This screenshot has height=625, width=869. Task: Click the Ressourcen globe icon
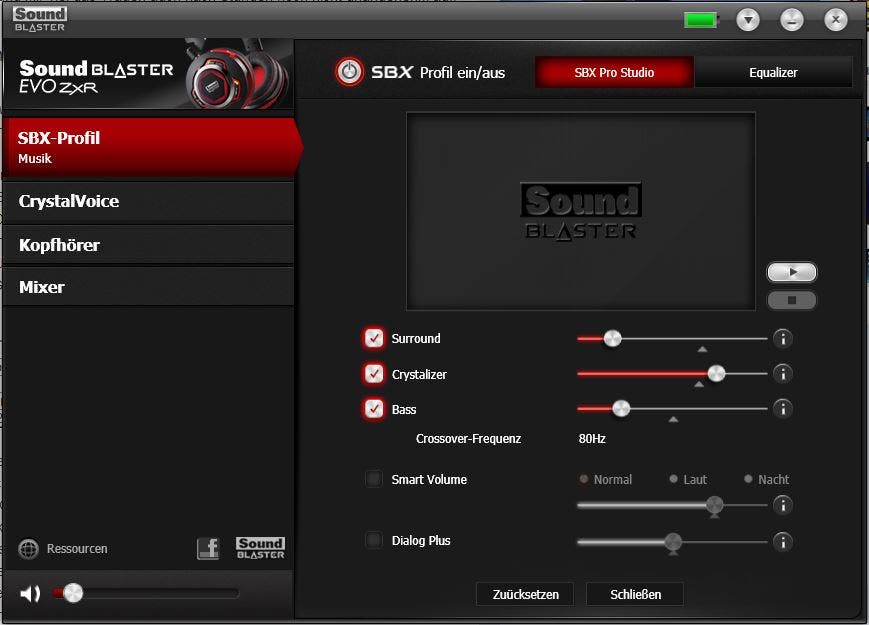point(28,549)
